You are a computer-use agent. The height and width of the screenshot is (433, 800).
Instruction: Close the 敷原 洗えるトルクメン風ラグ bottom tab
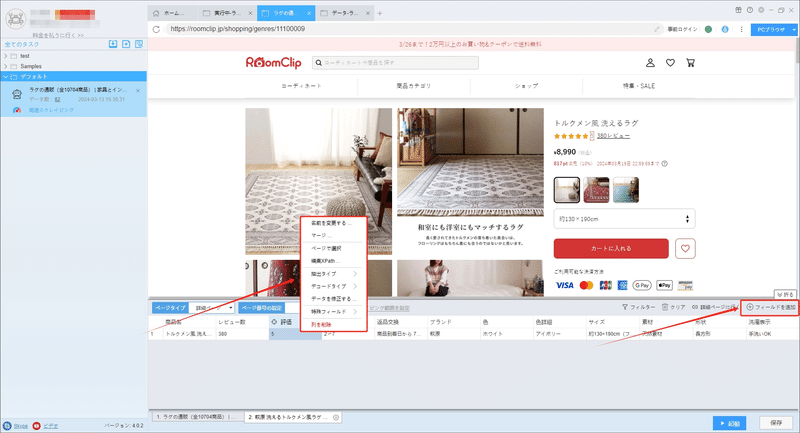(336, 417)
